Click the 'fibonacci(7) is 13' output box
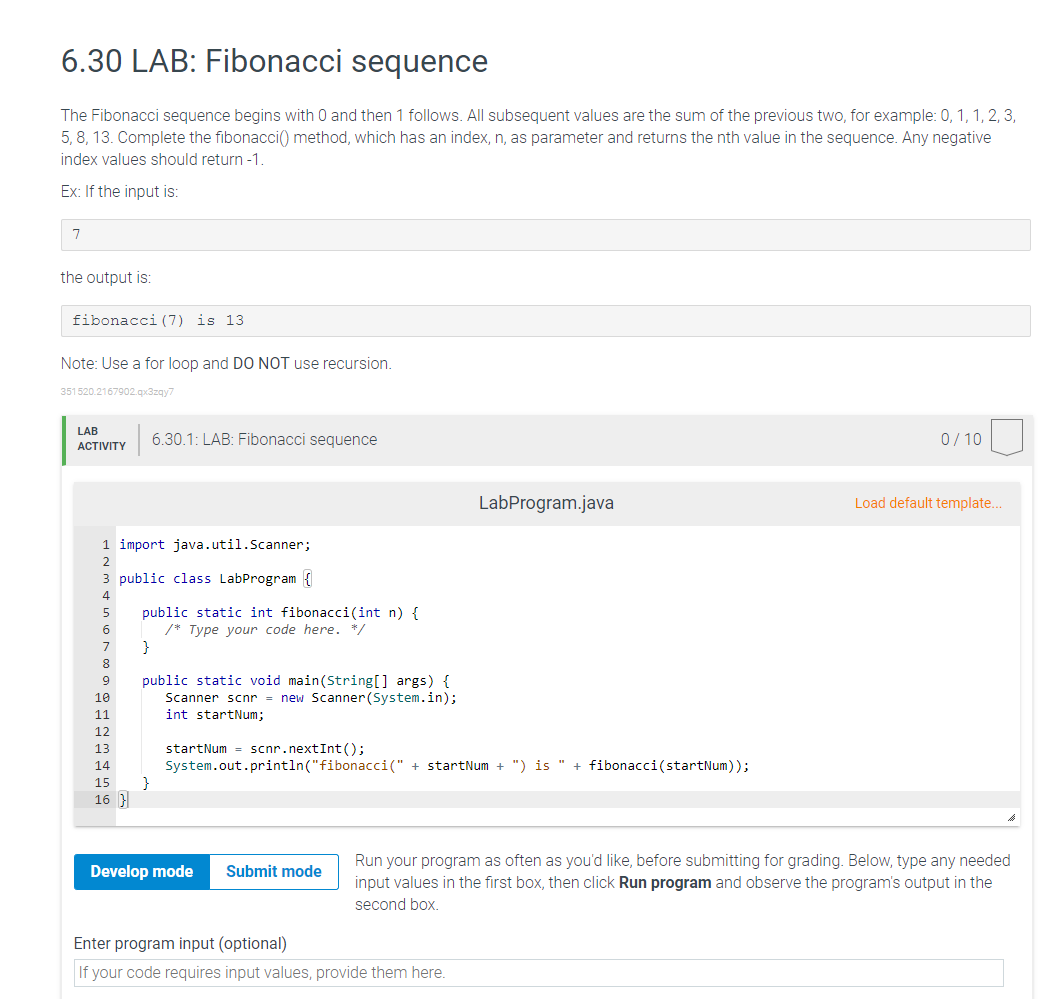The width and height of the screenshot is (1044, 999). (x=545, y=321)
